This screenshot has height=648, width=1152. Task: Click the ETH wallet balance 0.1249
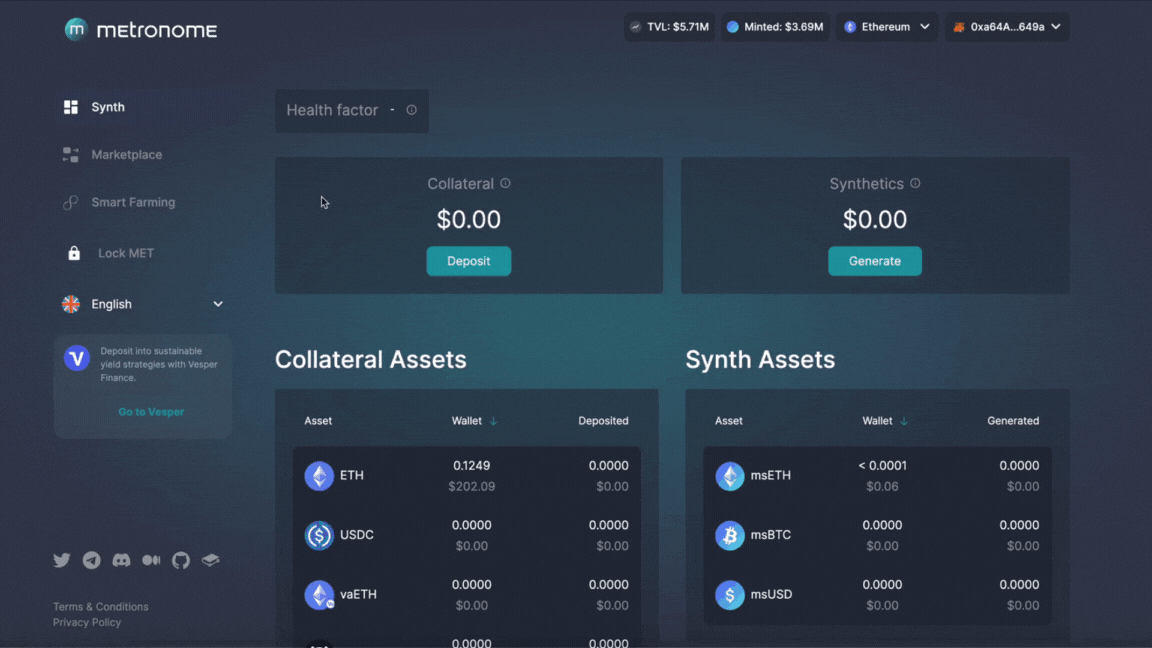[472, 466]
